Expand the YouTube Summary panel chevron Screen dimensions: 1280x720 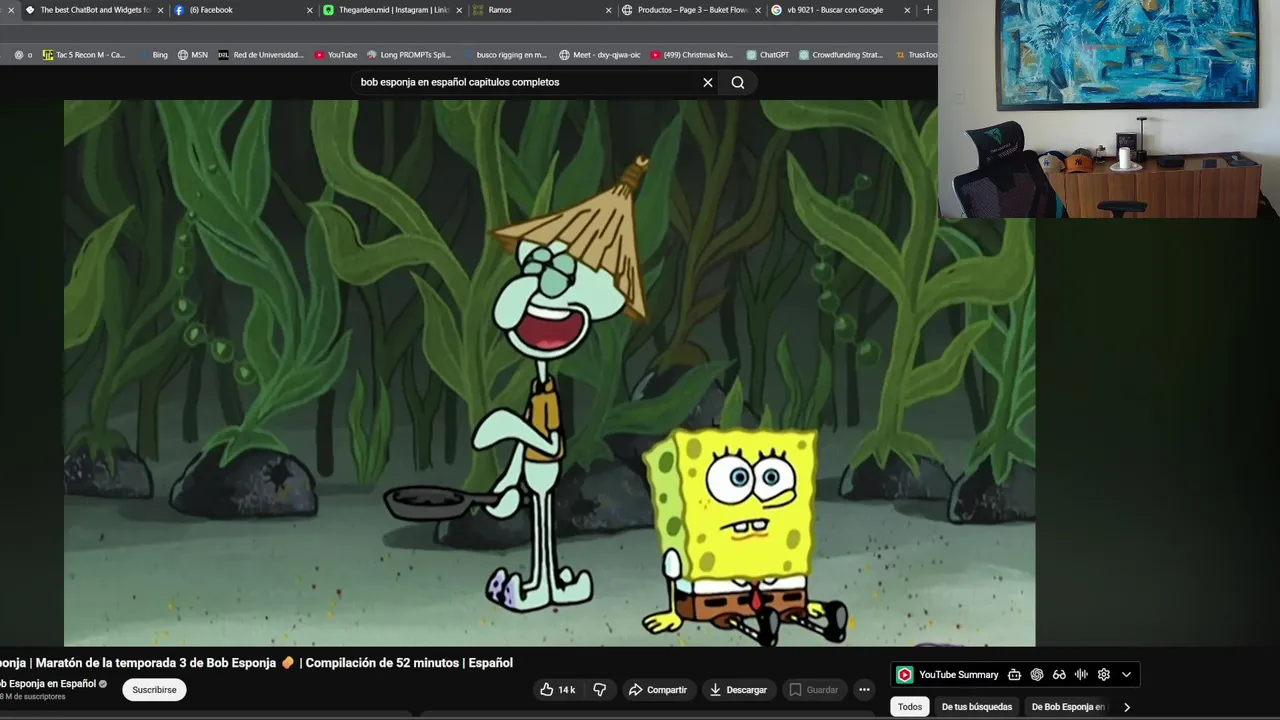tap(1126, 675)
